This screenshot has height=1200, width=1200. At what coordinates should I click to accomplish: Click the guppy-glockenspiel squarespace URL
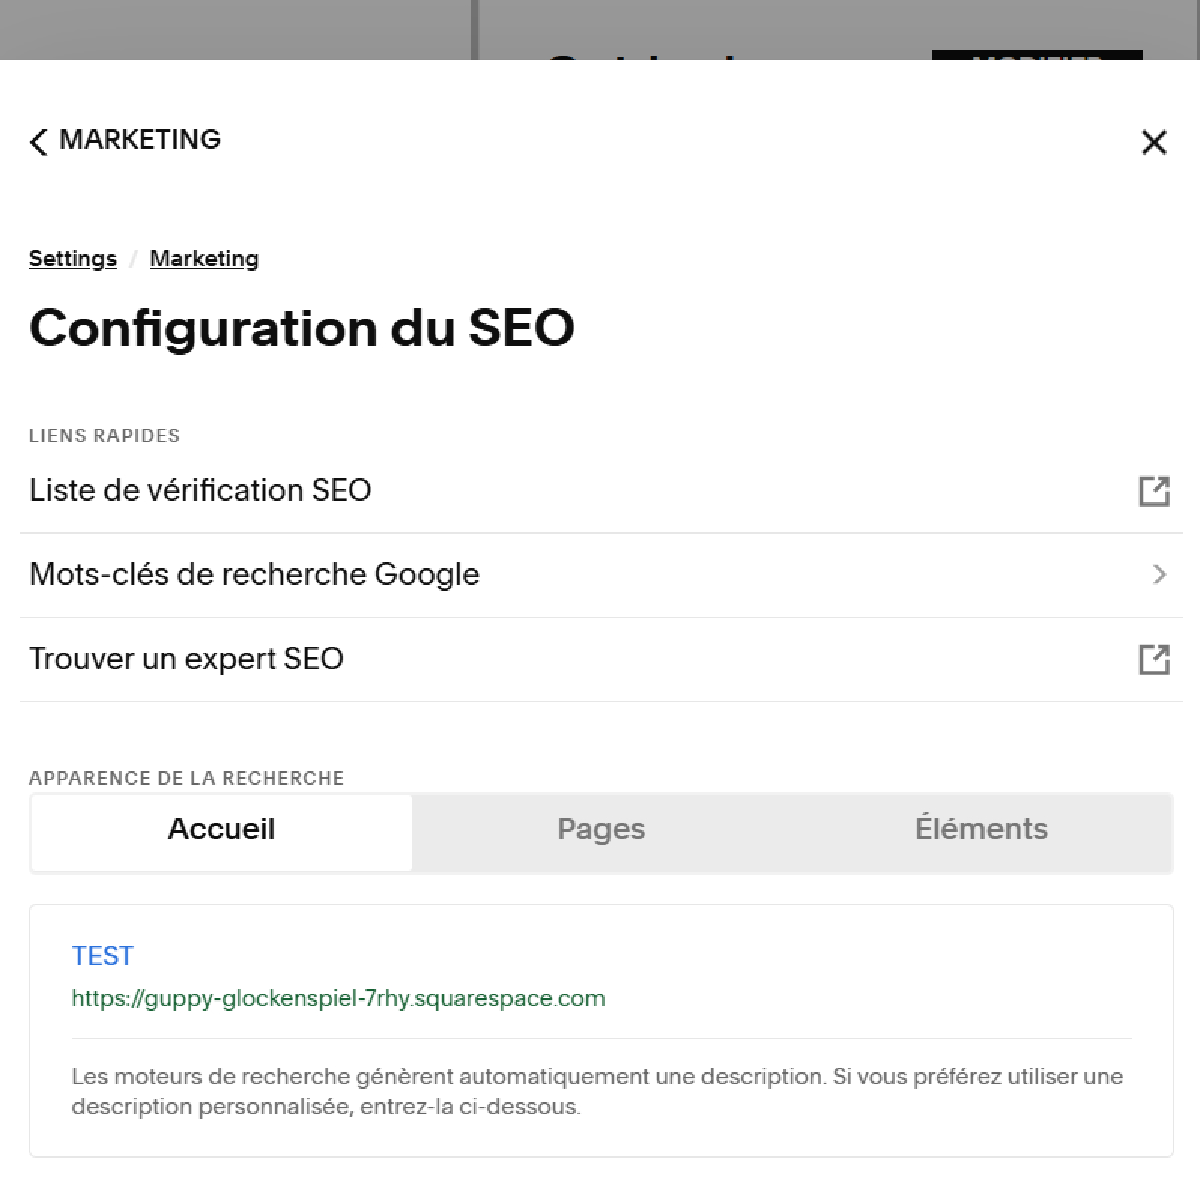pyautogui.click(x=338, y=998)
